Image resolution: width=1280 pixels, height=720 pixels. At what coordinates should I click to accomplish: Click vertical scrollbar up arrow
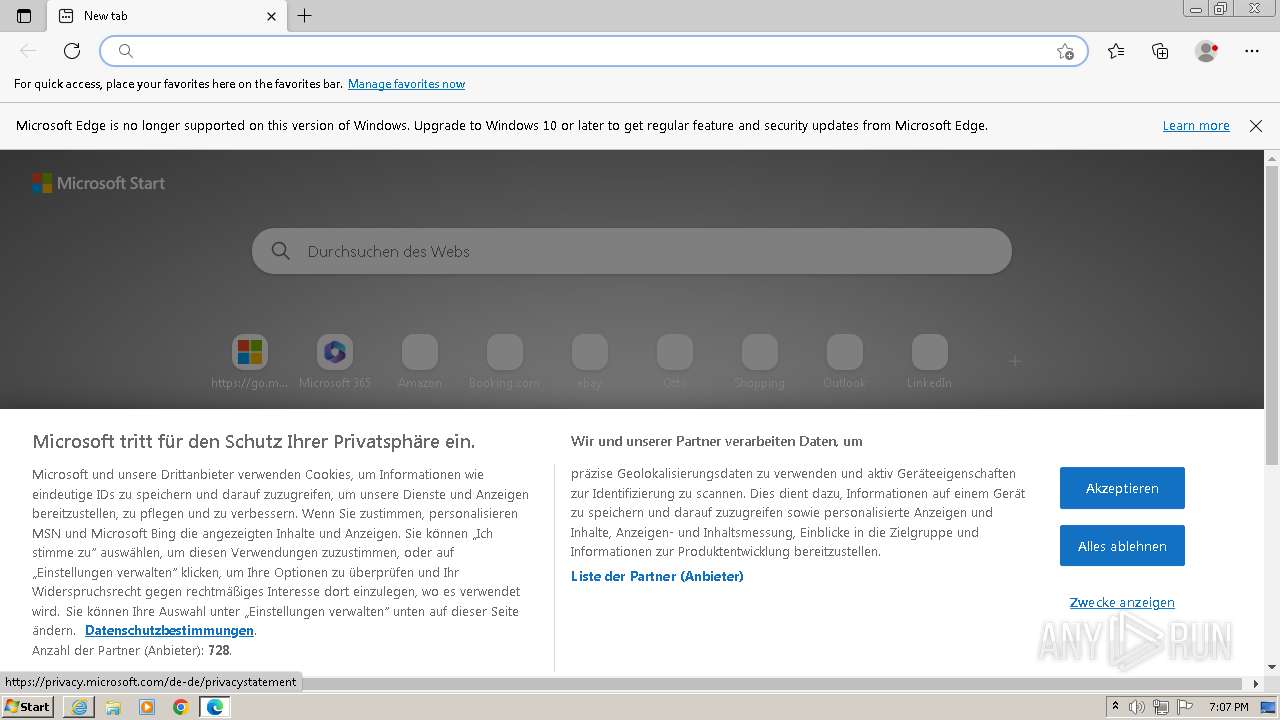1272,158
